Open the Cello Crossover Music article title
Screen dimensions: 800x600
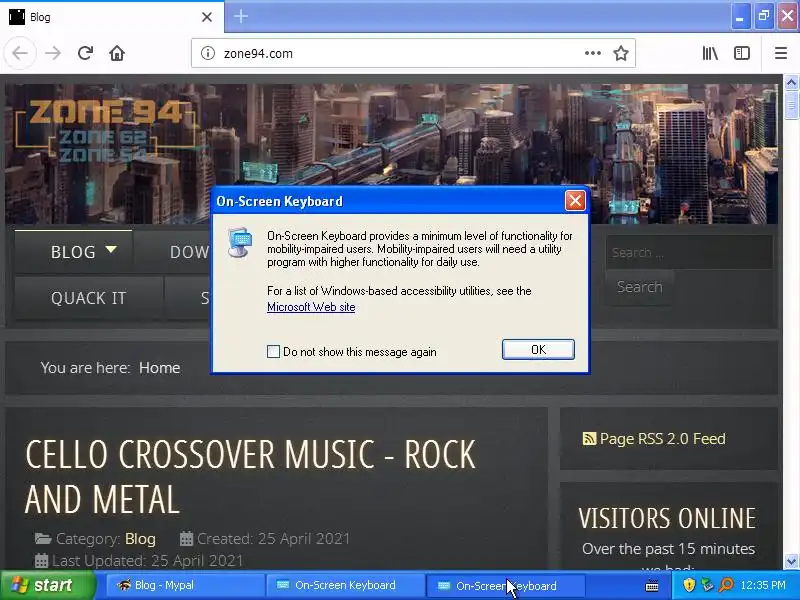[x=250, y=477]
